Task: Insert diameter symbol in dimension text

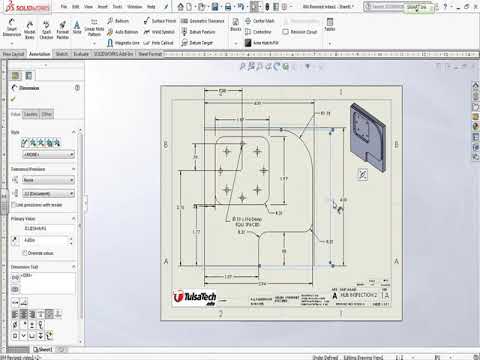Action: click(15, 325)
